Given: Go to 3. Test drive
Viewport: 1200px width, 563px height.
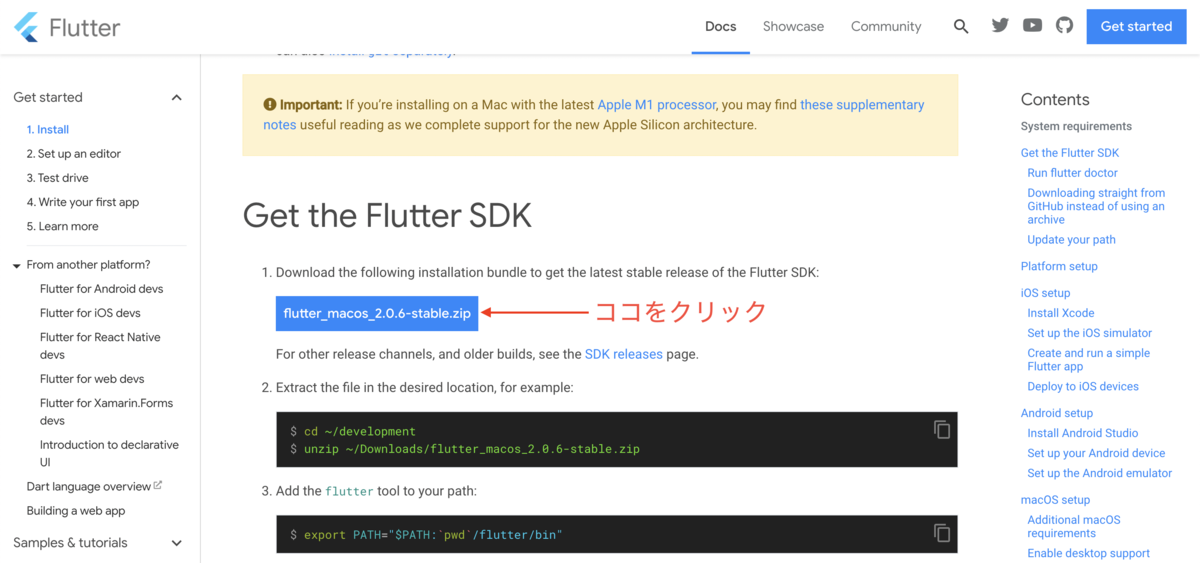Looking at the screenshot, I should 58,178.
